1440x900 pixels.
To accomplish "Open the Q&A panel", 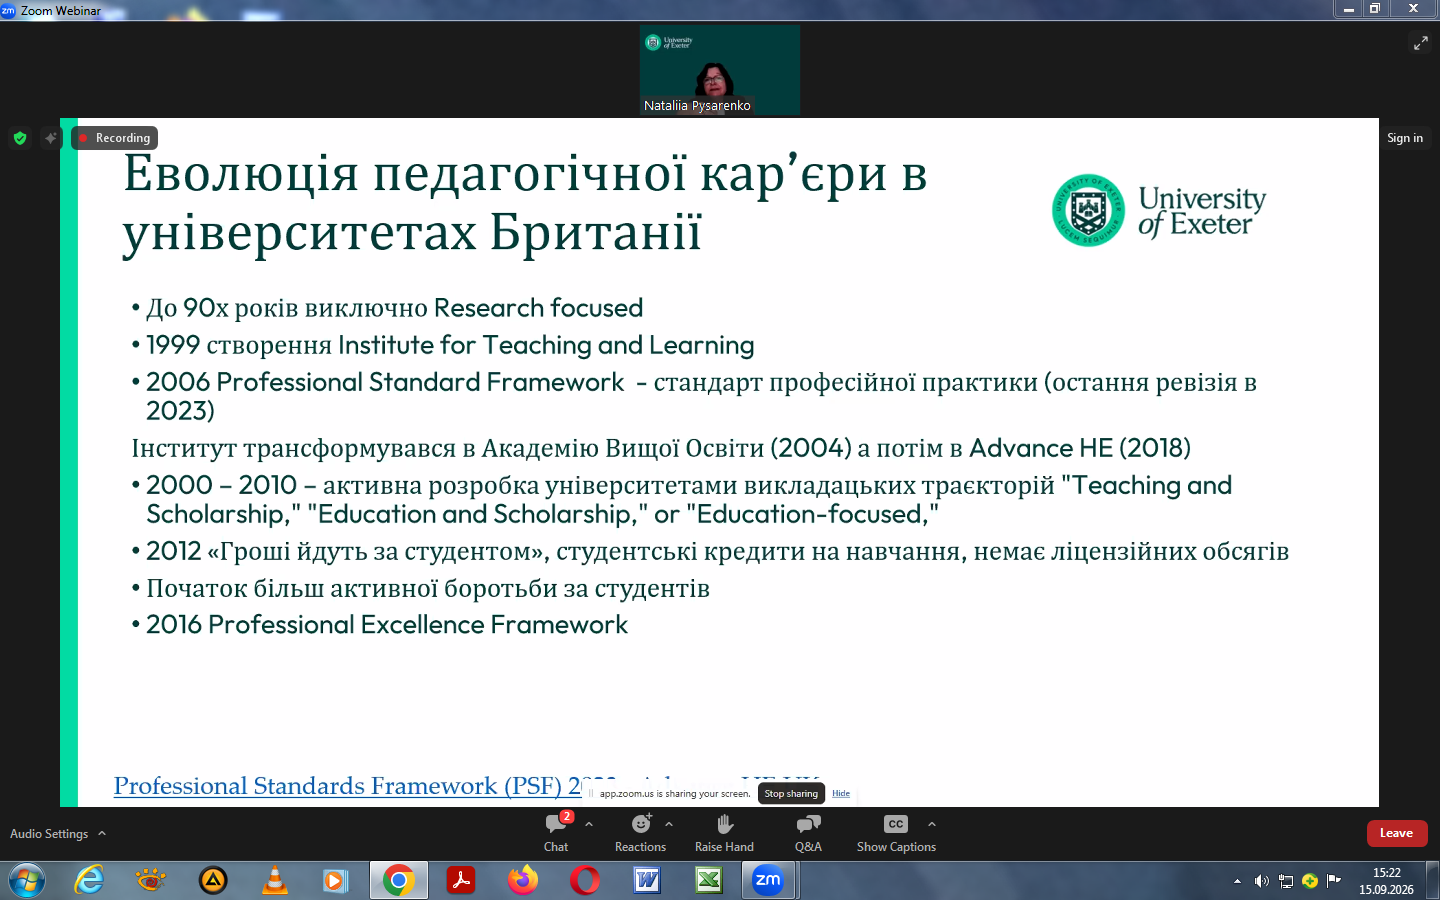I will [x=808, y=833].
